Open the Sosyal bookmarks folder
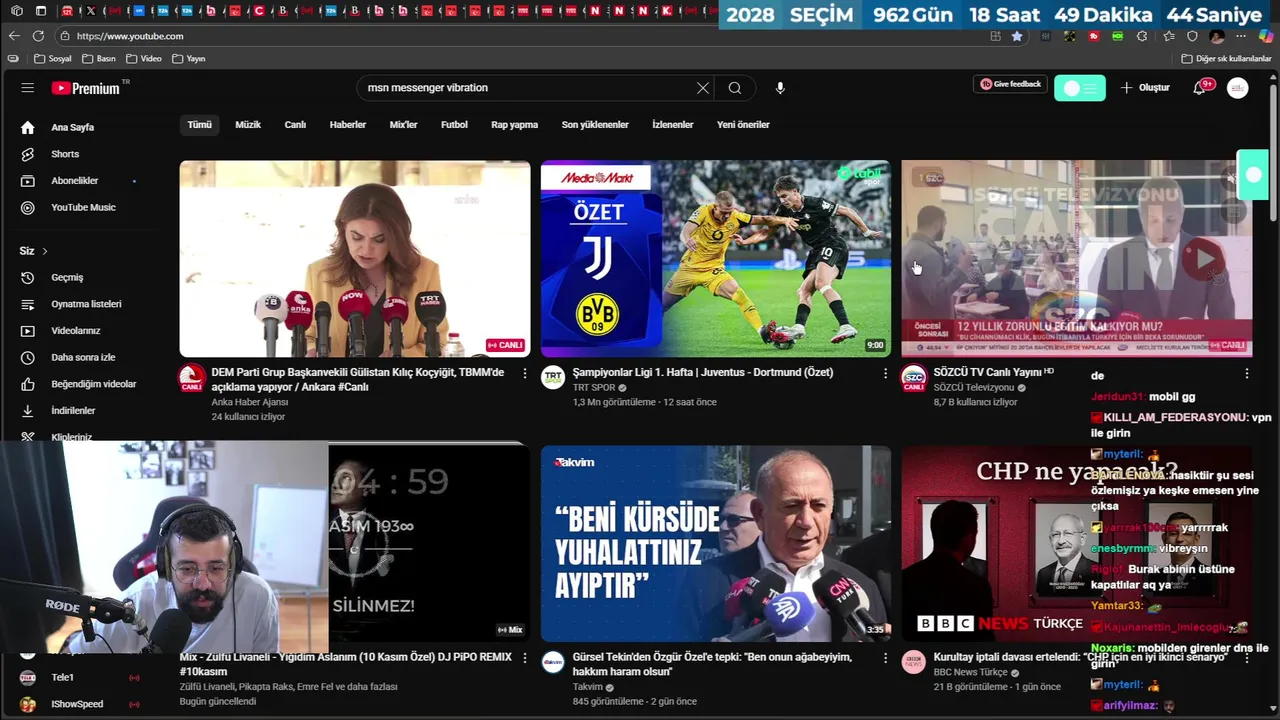Screen dimensions: 1280x720 click(x=53, y=59)
